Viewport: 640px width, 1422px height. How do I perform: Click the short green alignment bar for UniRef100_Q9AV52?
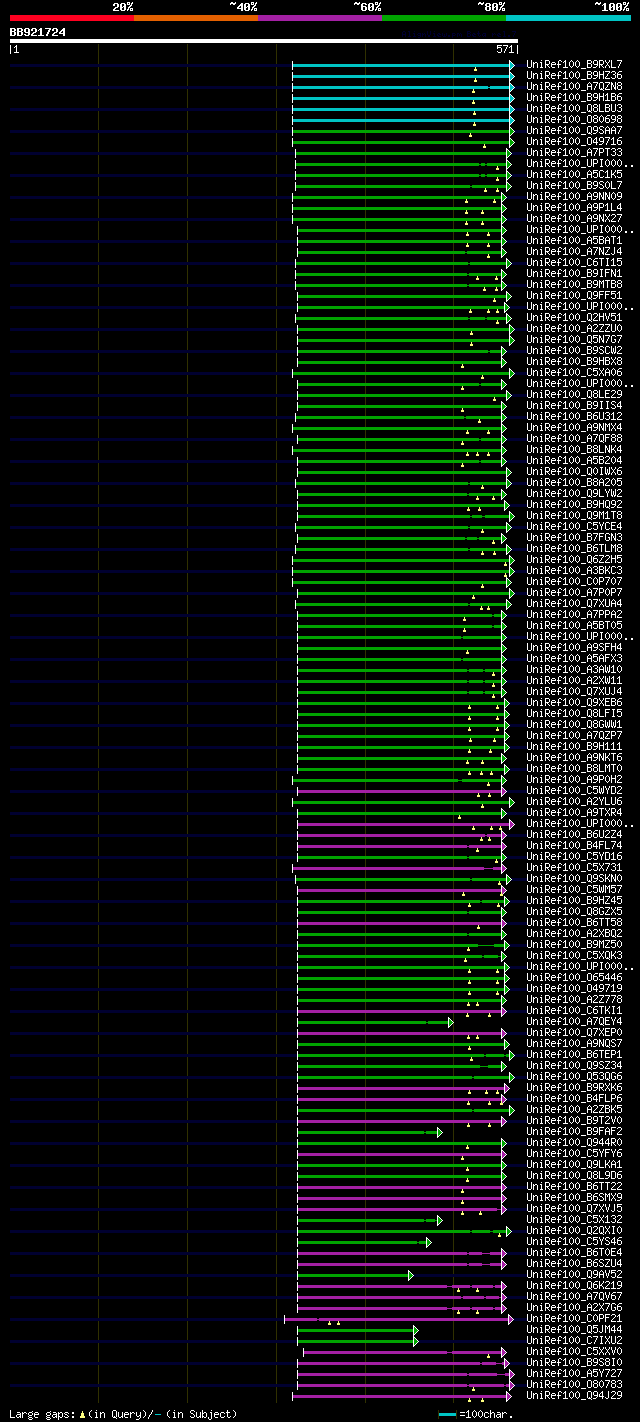point(355,1275)
